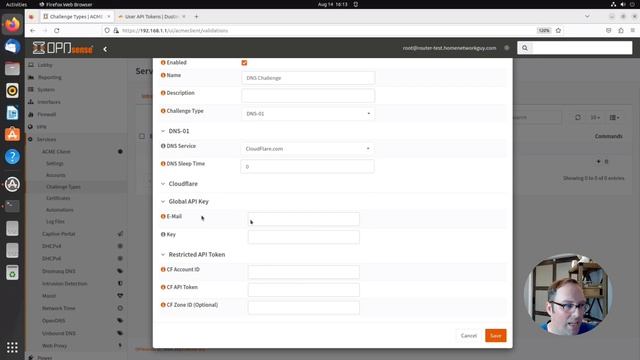Click the CF API Token field
Image resolution: width=640 pixels, height=360 pixels.
[304, 290]
